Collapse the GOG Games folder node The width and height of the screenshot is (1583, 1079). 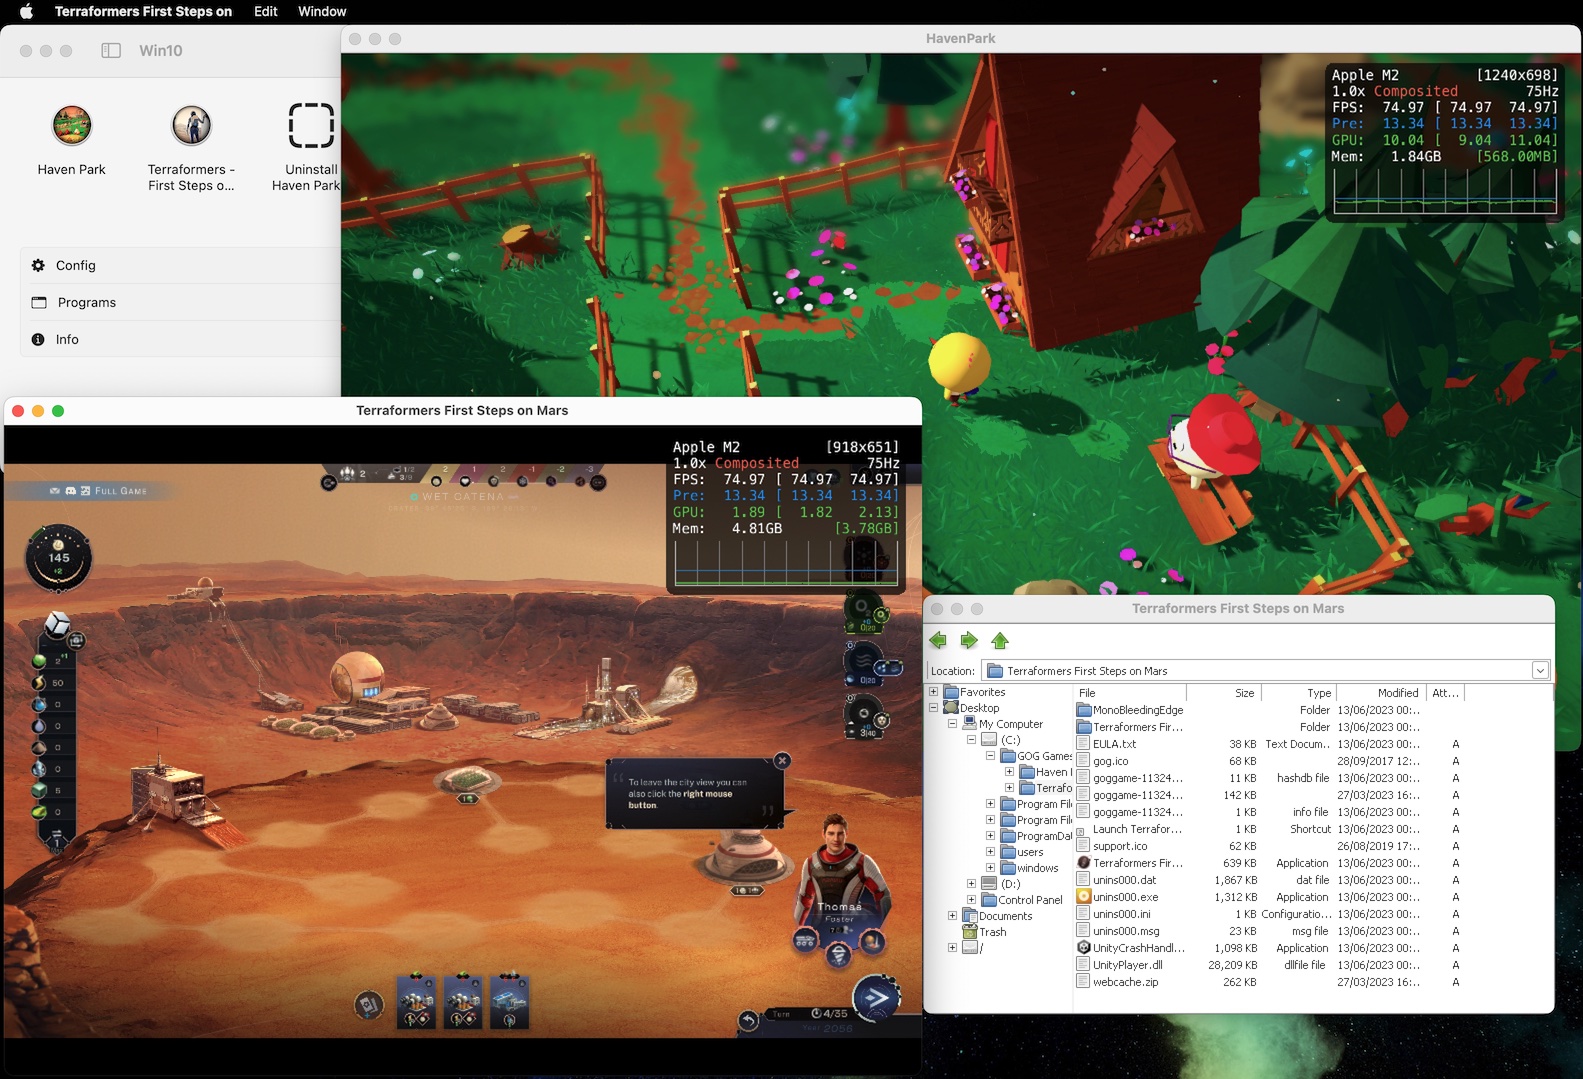click(x=990, y=756)
